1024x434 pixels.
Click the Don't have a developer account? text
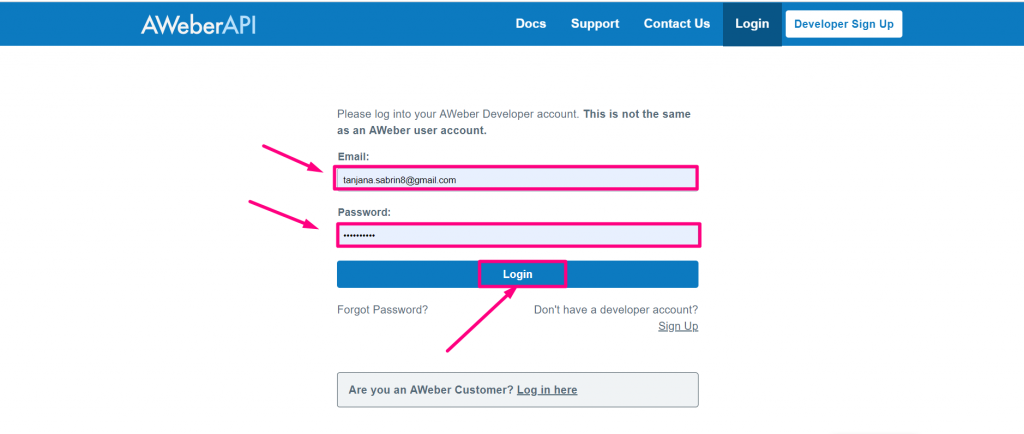click(x=616, y=309)
